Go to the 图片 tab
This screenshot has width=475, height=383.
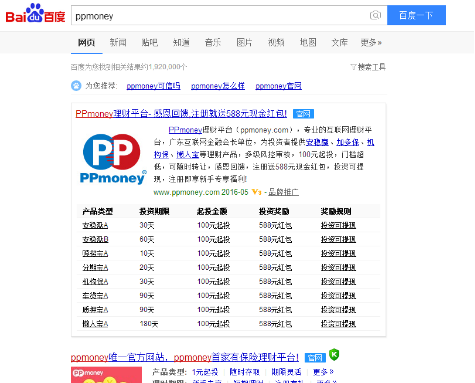(x=244, y=43)
